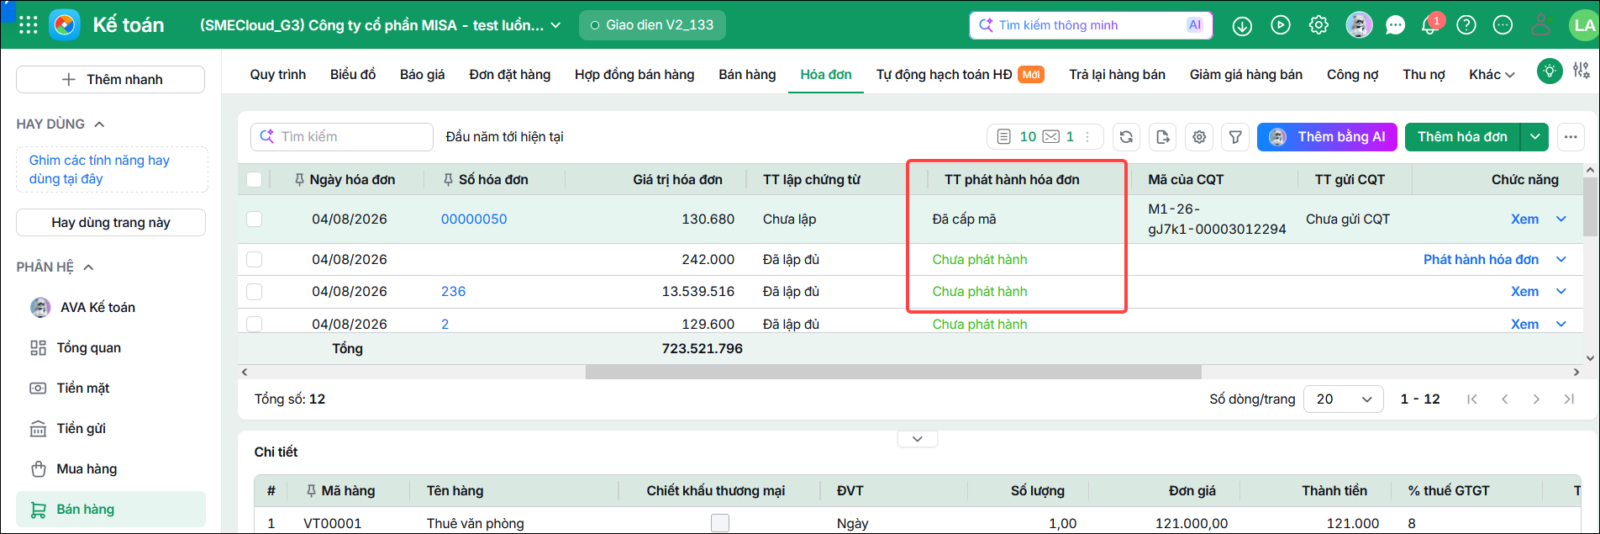Open the help question mark icon
This screenshot has height=534, width=1600.
point(1466,25)
